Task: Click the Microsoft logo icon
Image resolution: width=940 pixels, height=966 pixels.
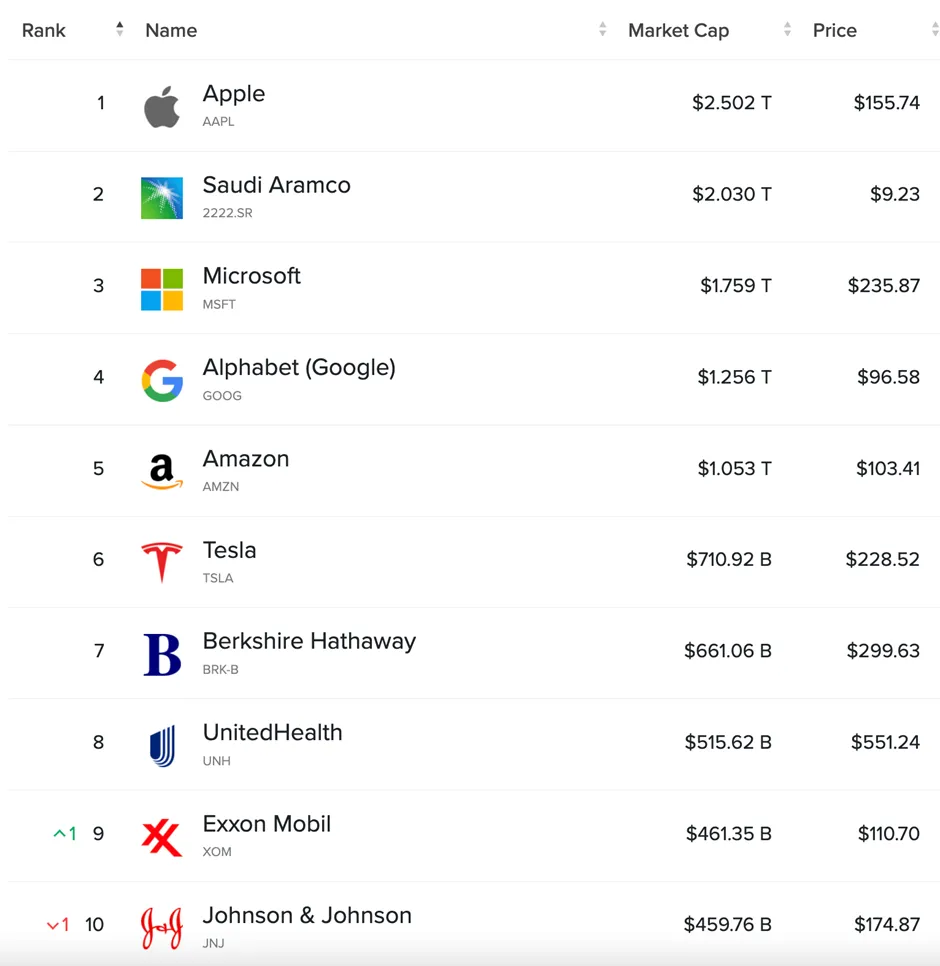Action: (161, 289)
